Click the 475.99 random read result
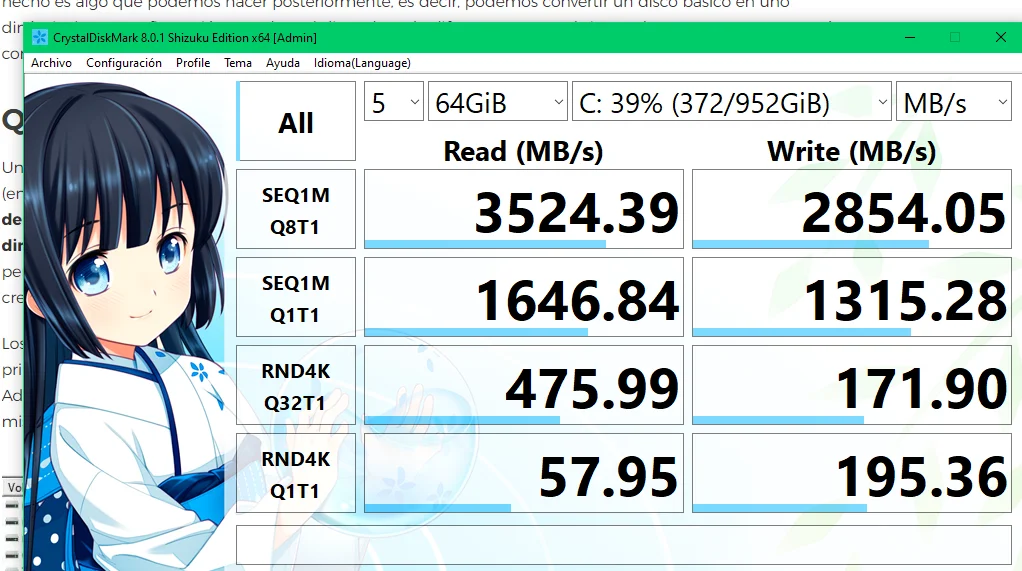This screenshot has width=1022, height=571. [x=524, y=385]
